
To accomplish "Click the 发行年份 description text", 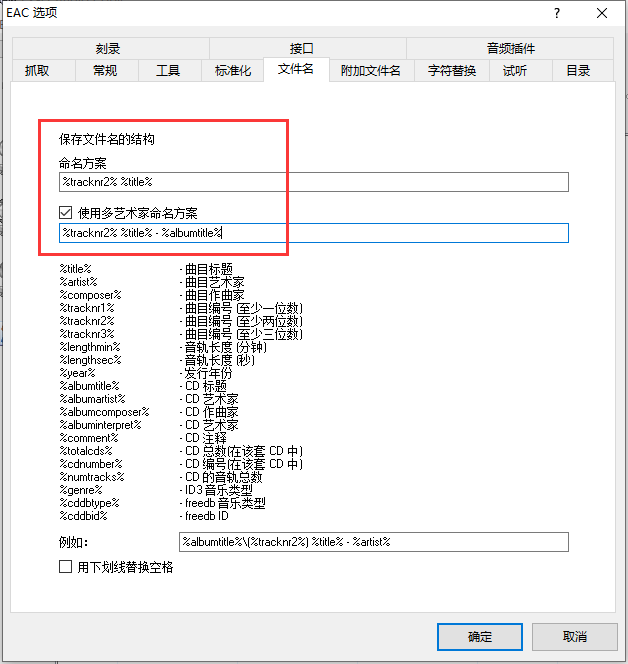I will click(208, 373).
